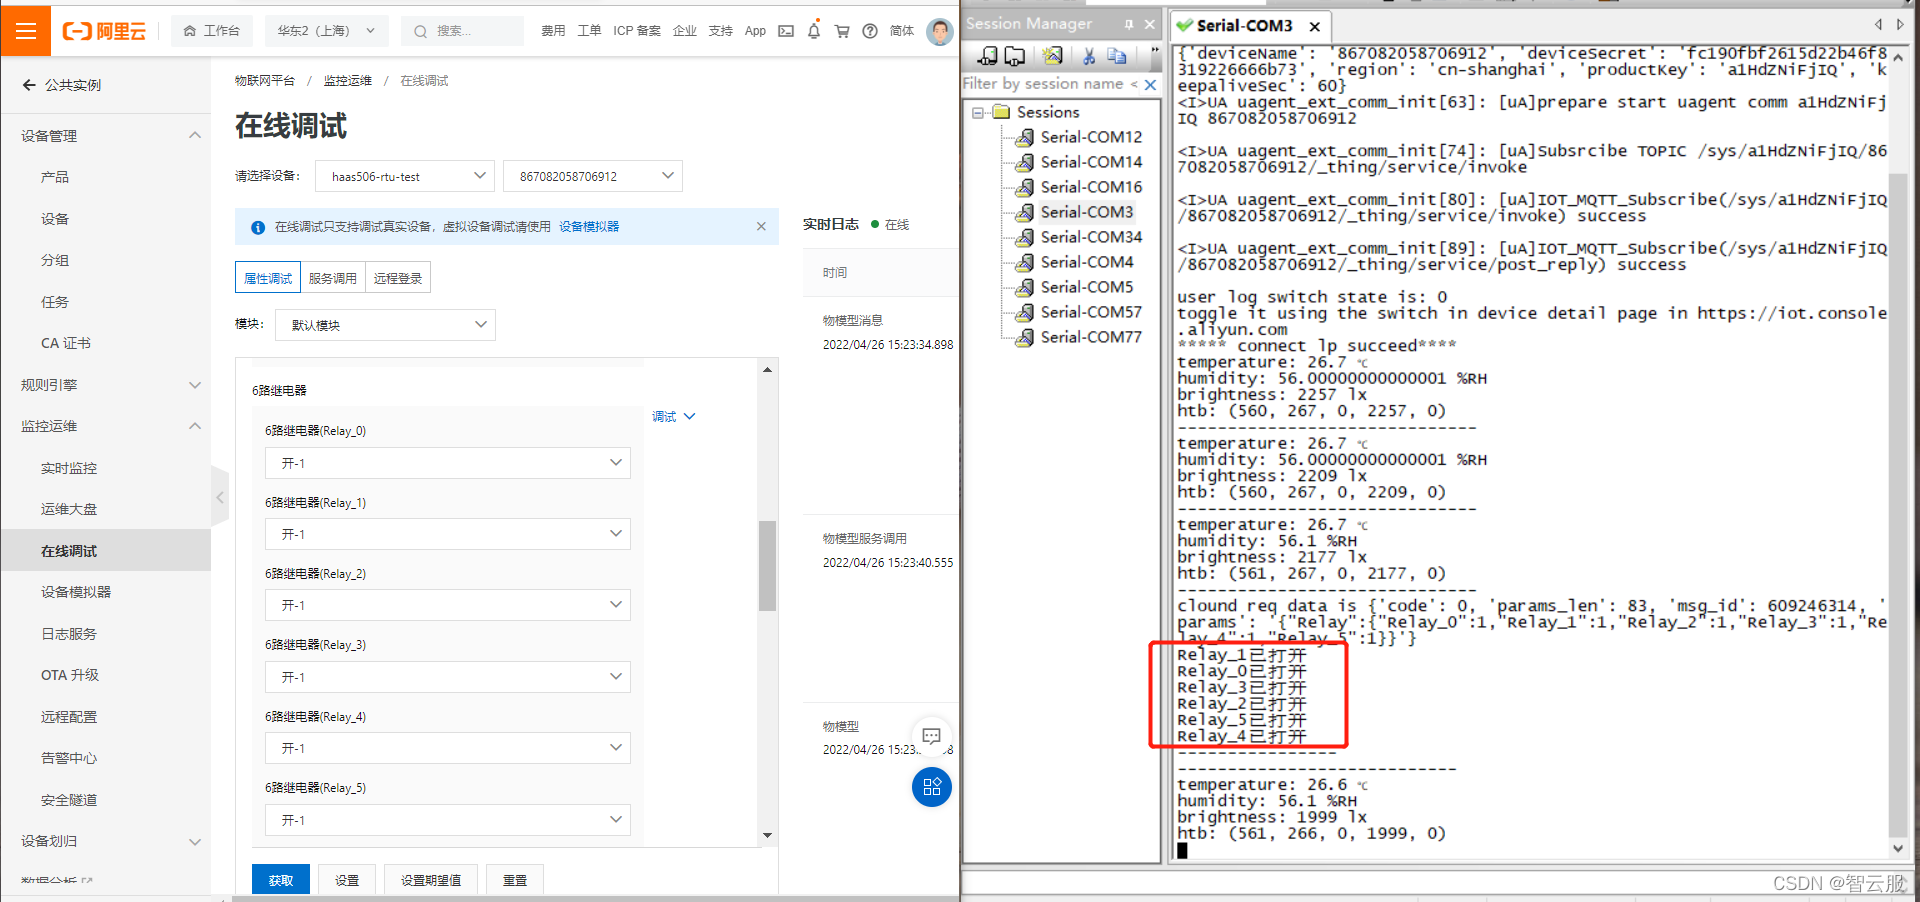Screen dimensions: 1920x902
Task: Click the Cut scissors icon
Action: tap(1089, 56)
